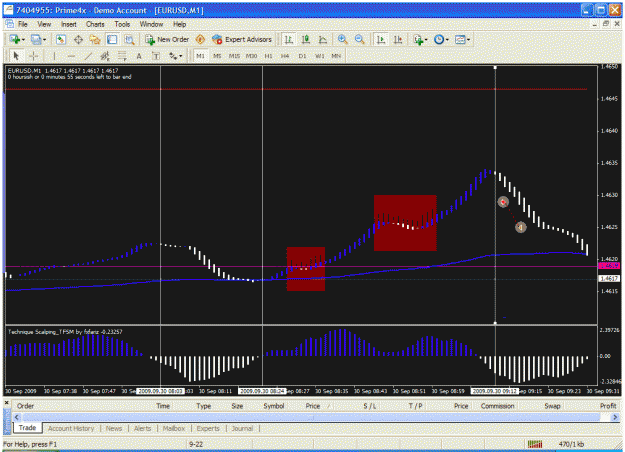
Task: Open the Window menu
Action: click(x=151, y=24)
